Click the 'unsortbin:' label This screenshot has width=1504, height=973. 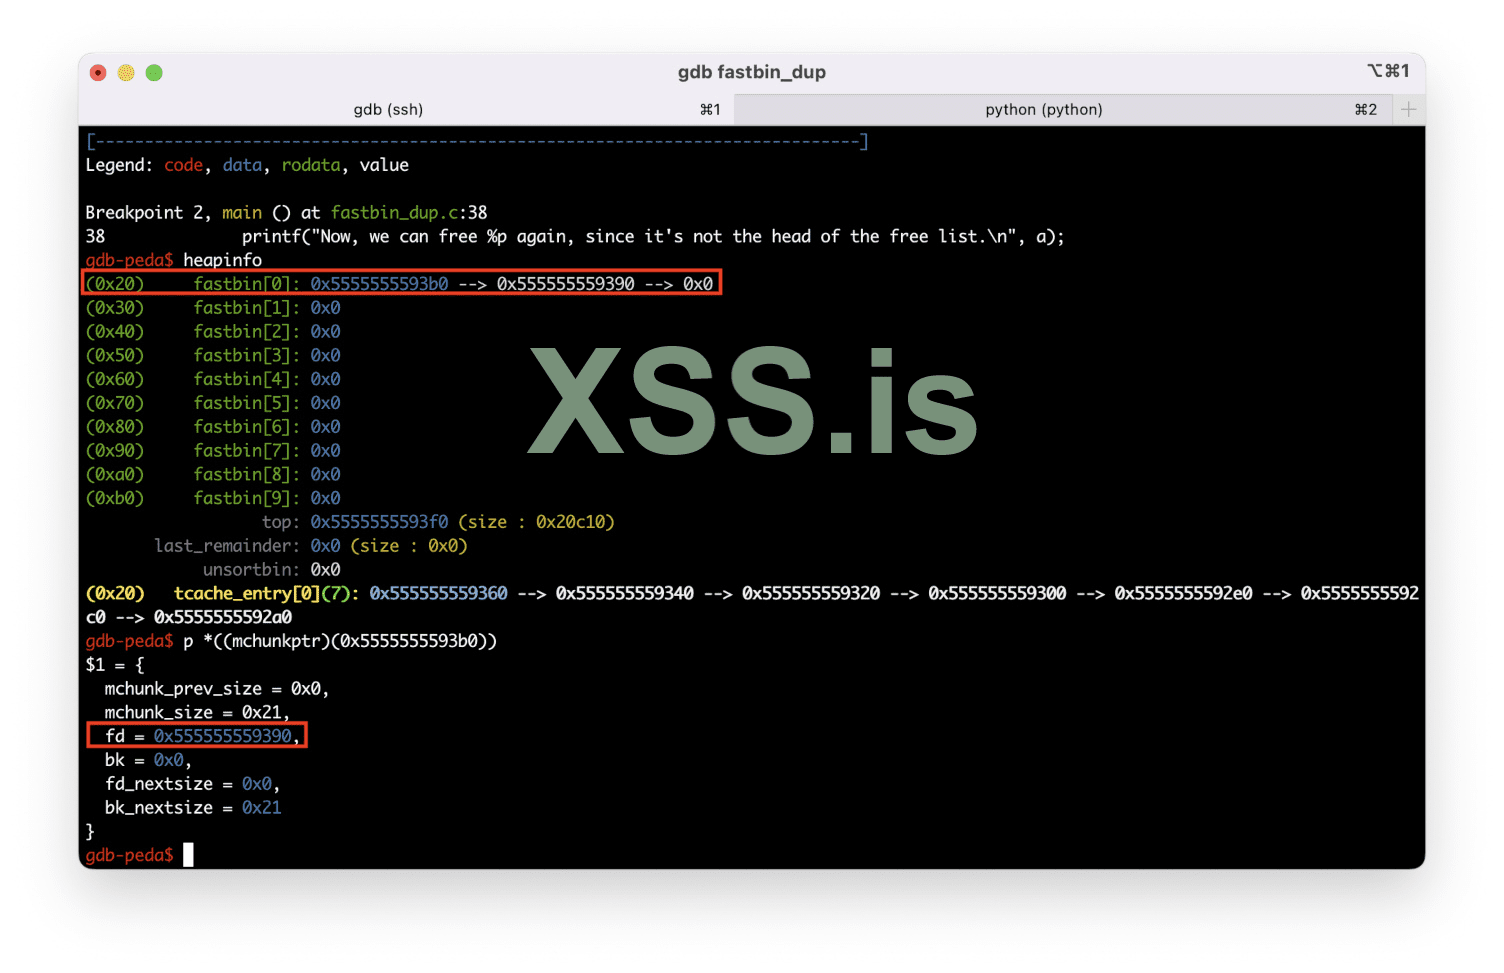(252, 570)
